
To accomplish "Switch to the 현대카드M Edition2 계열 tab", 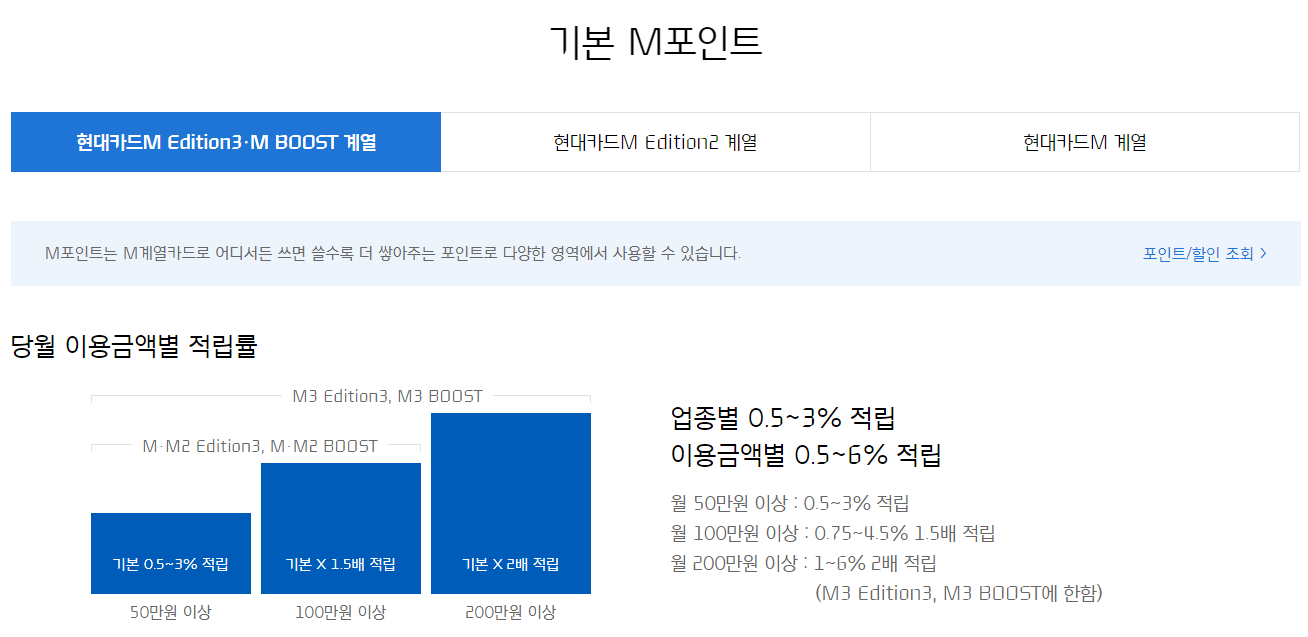I will pos(655,142).
